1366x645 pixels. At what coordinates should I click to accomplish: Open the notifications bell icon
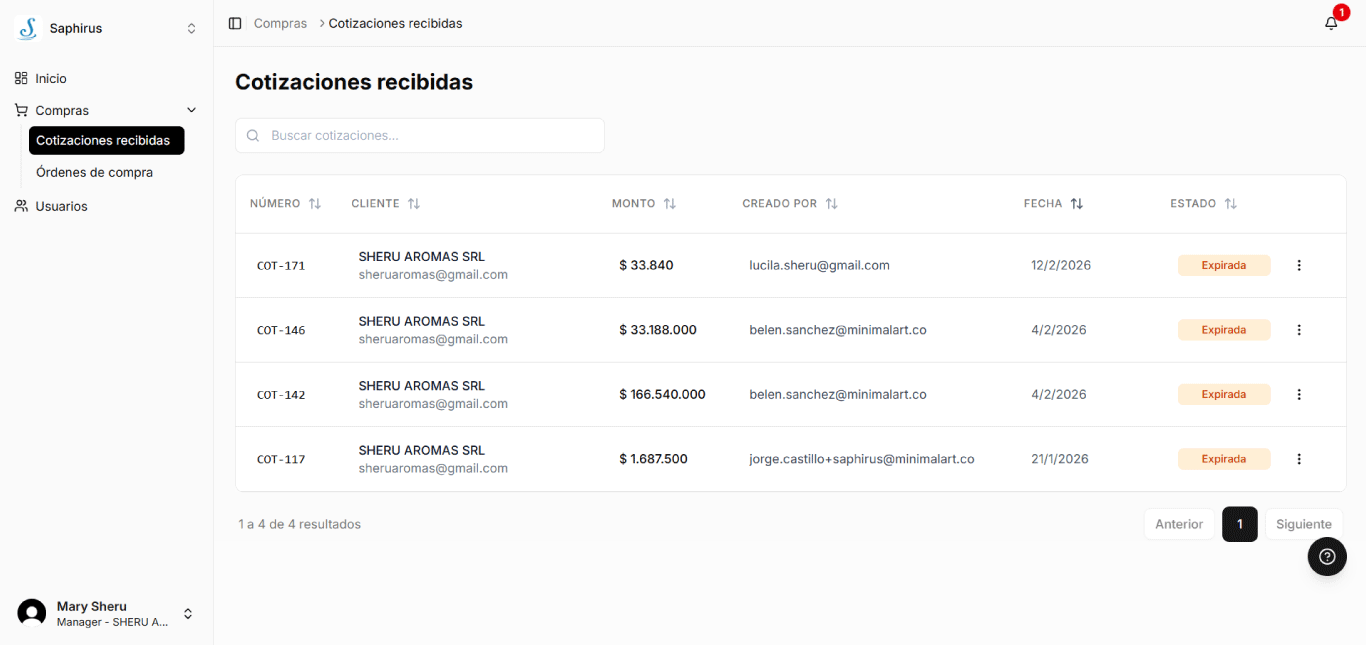click(x=1331, y=23)
